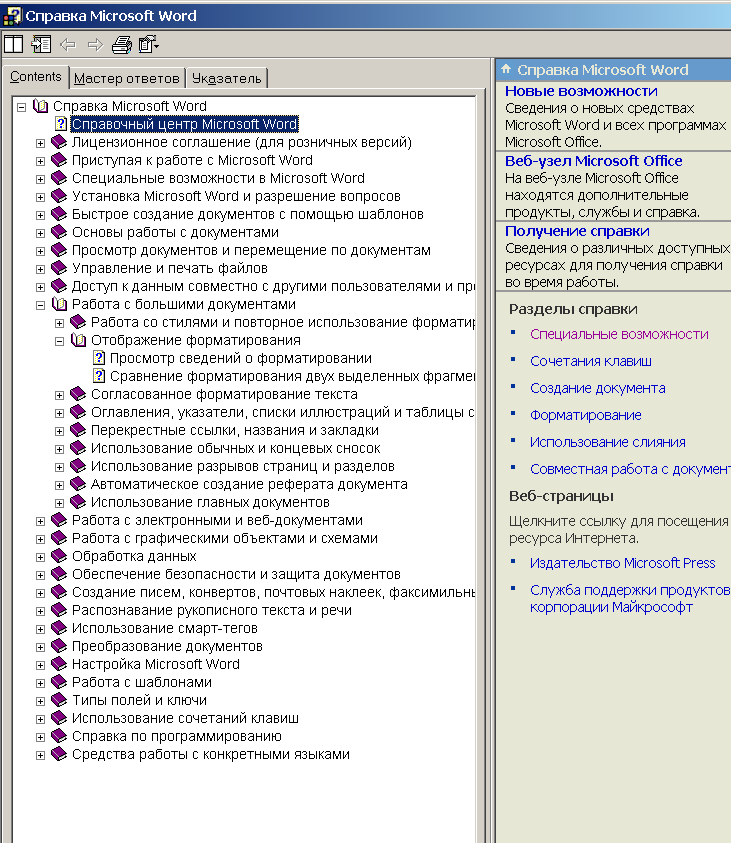Click the page icon beside Сравнение форматирования
Viewport: 731px width, 843px height.
99,376
